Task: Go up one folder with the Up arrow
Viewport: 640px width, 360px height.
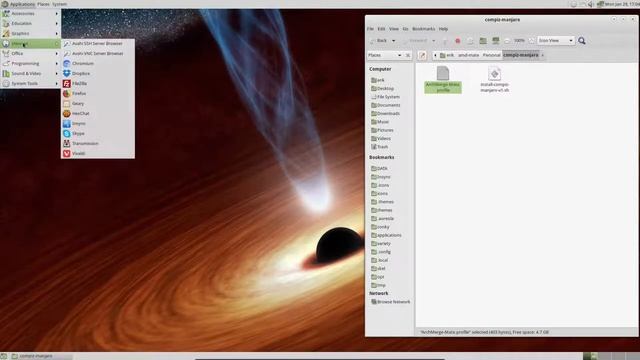Action: click(x=445, y=41)
